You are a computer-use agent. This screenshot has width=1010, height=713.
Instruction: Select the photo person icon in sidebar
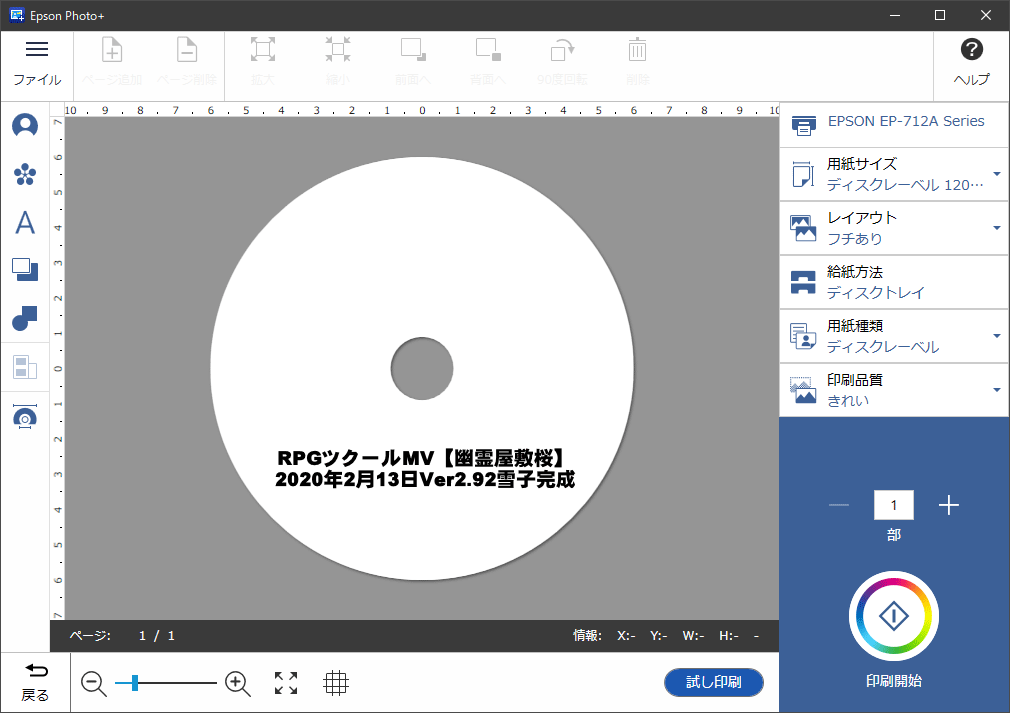tap(25, 125)
